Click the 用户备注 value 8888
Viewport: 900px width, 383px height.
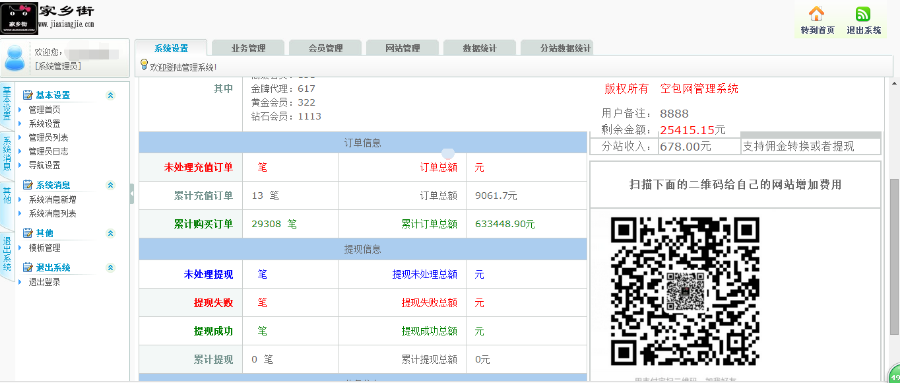(674, 114)
